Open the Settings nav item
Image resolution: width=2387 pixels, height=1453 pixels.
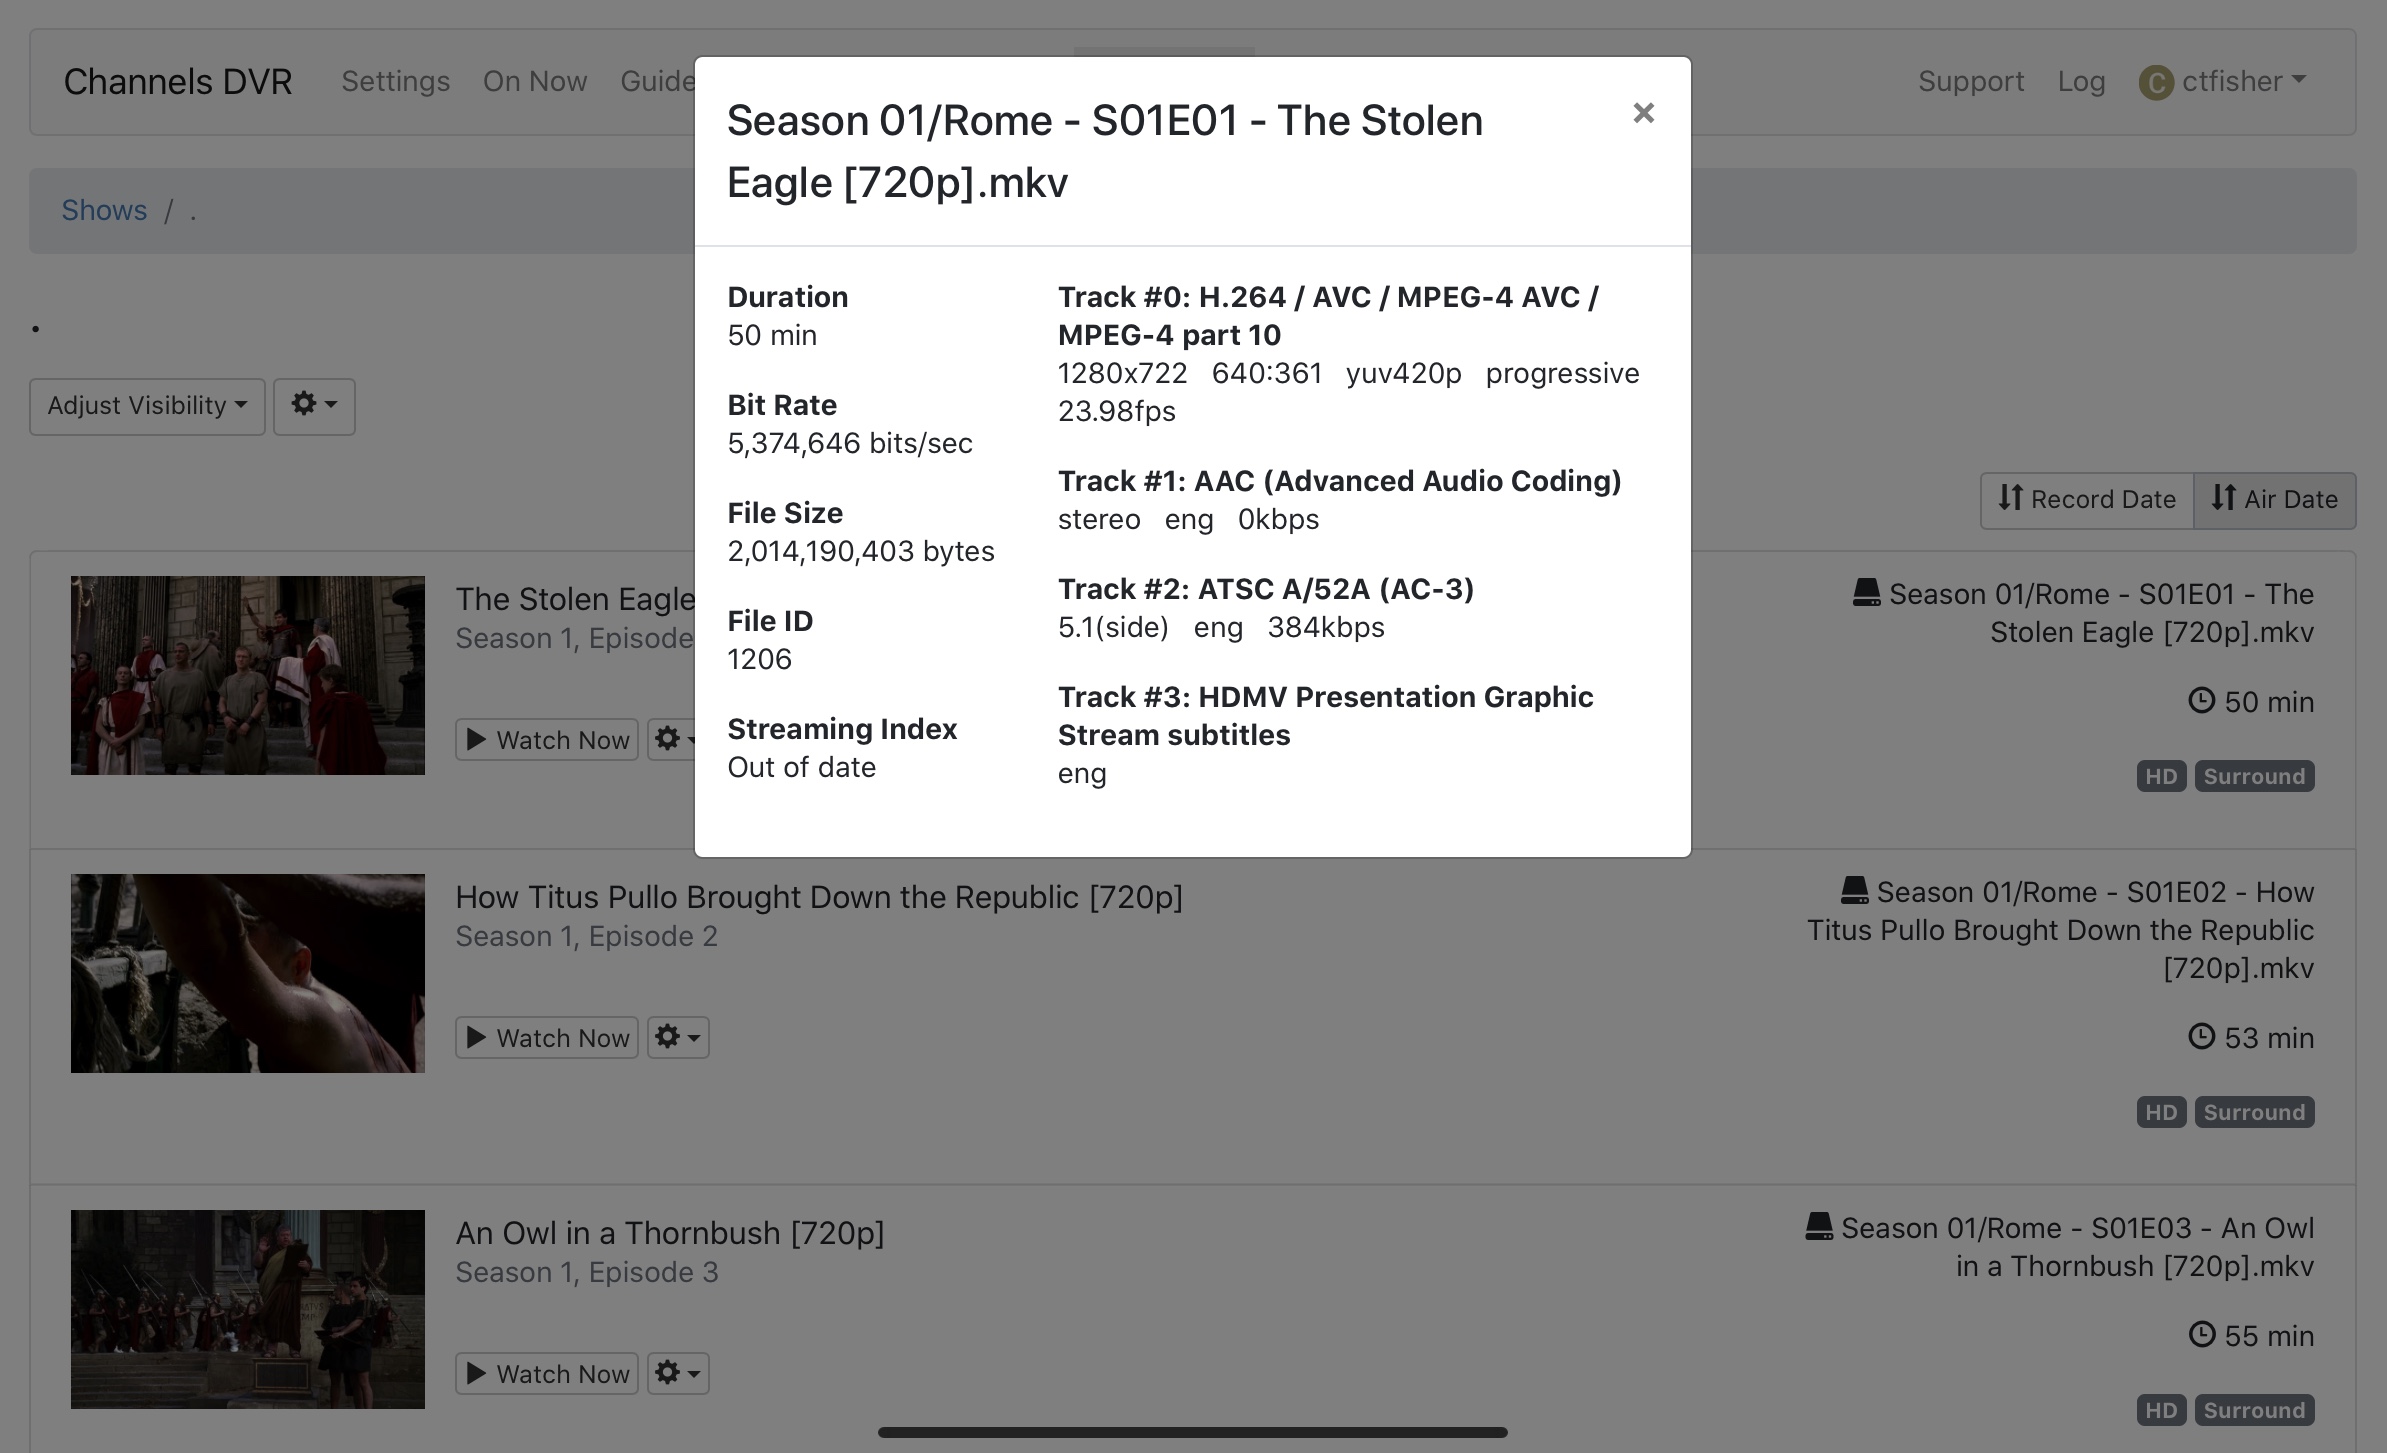(395, 81)
